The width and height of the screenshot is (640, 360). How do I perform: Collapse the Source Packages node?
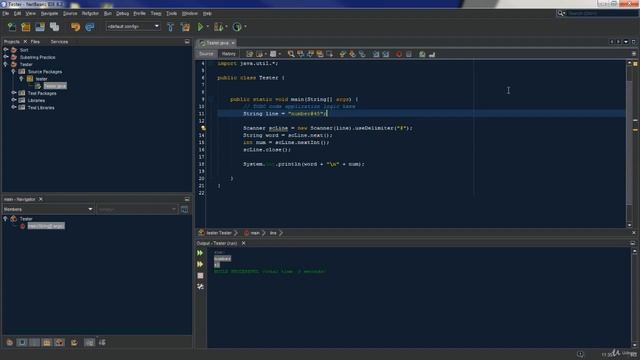(13, 71)
